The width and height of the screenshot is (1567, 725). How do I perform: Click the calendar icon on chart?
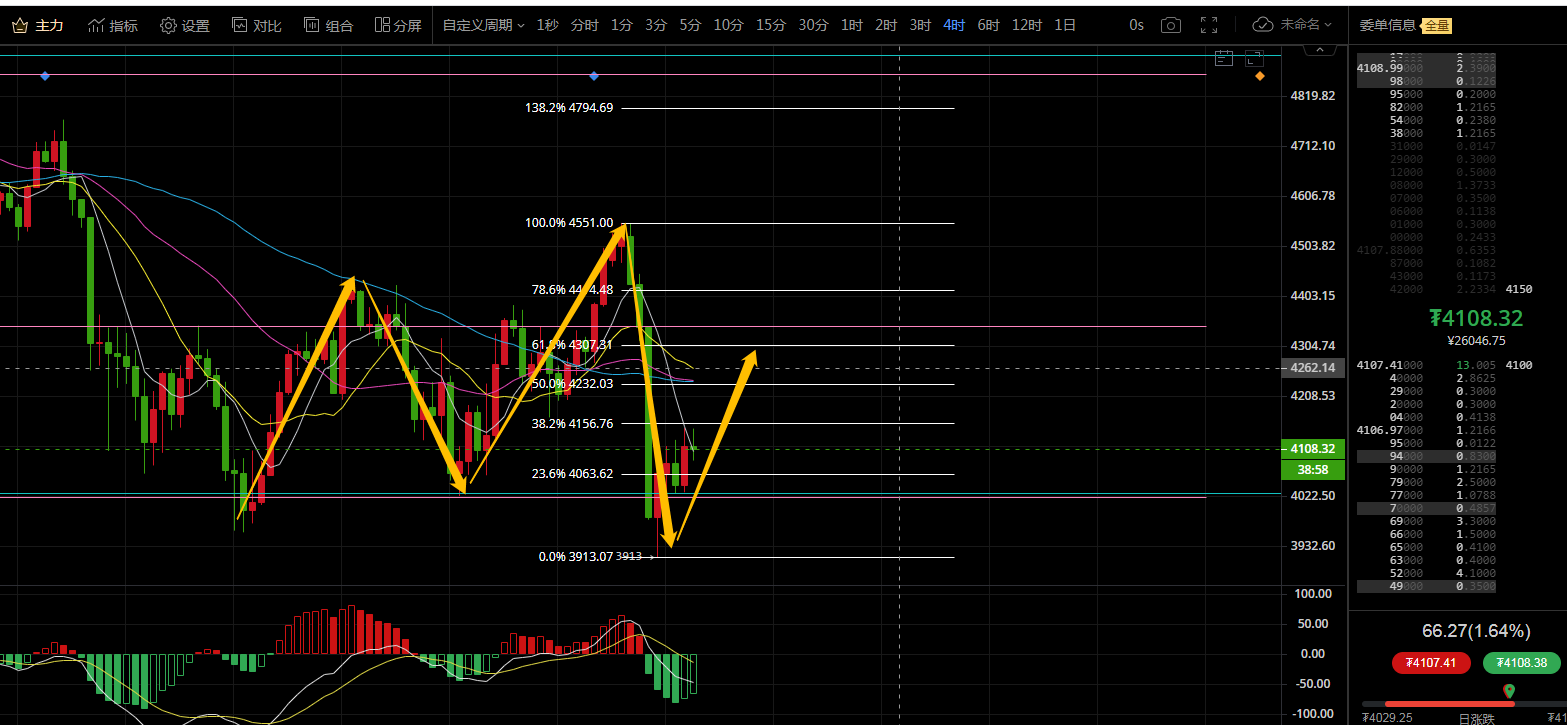point(1224,59)
